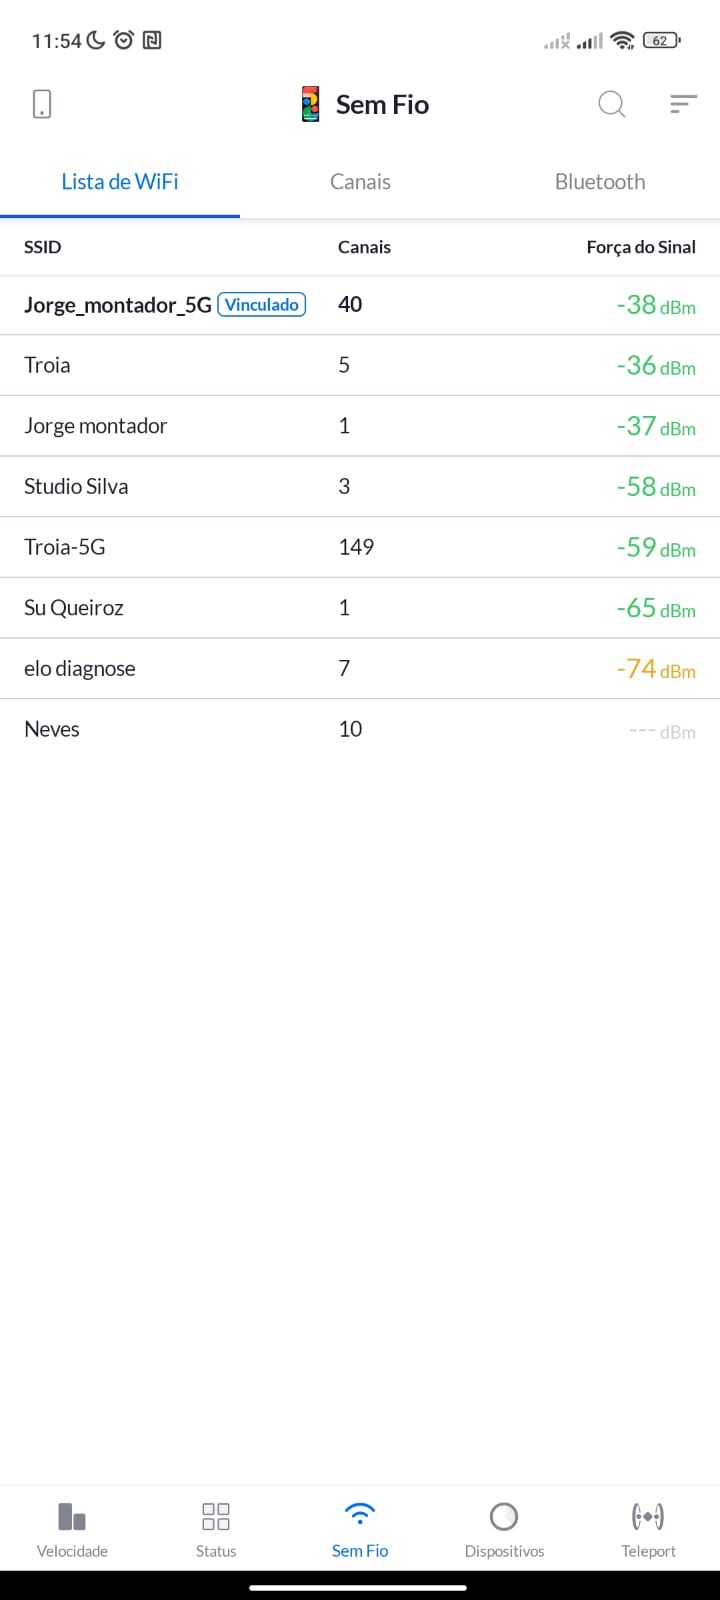Open the elo diagnose network

coord(80,669)
